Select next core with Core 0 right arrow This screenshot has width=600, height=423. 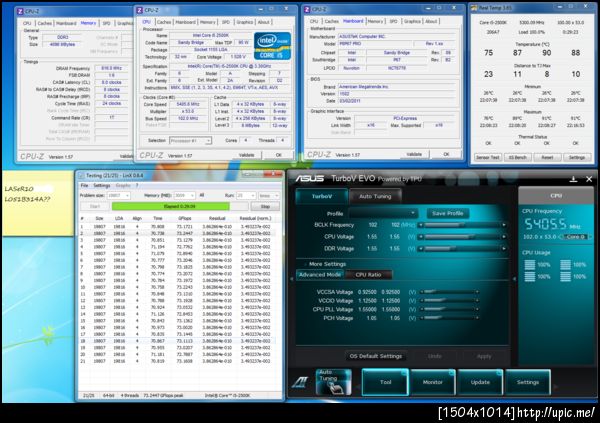point(590,237)
